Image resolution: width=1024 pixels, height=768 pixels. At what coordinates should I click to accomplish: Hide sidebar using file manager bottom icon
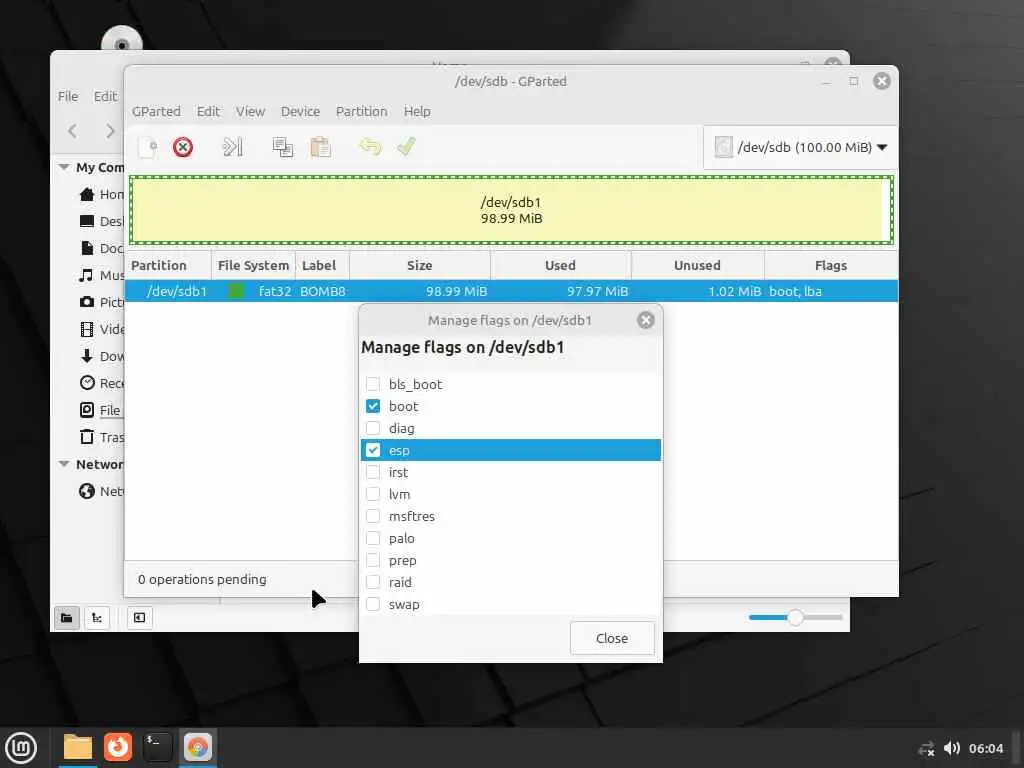click(x=140, y=618)
